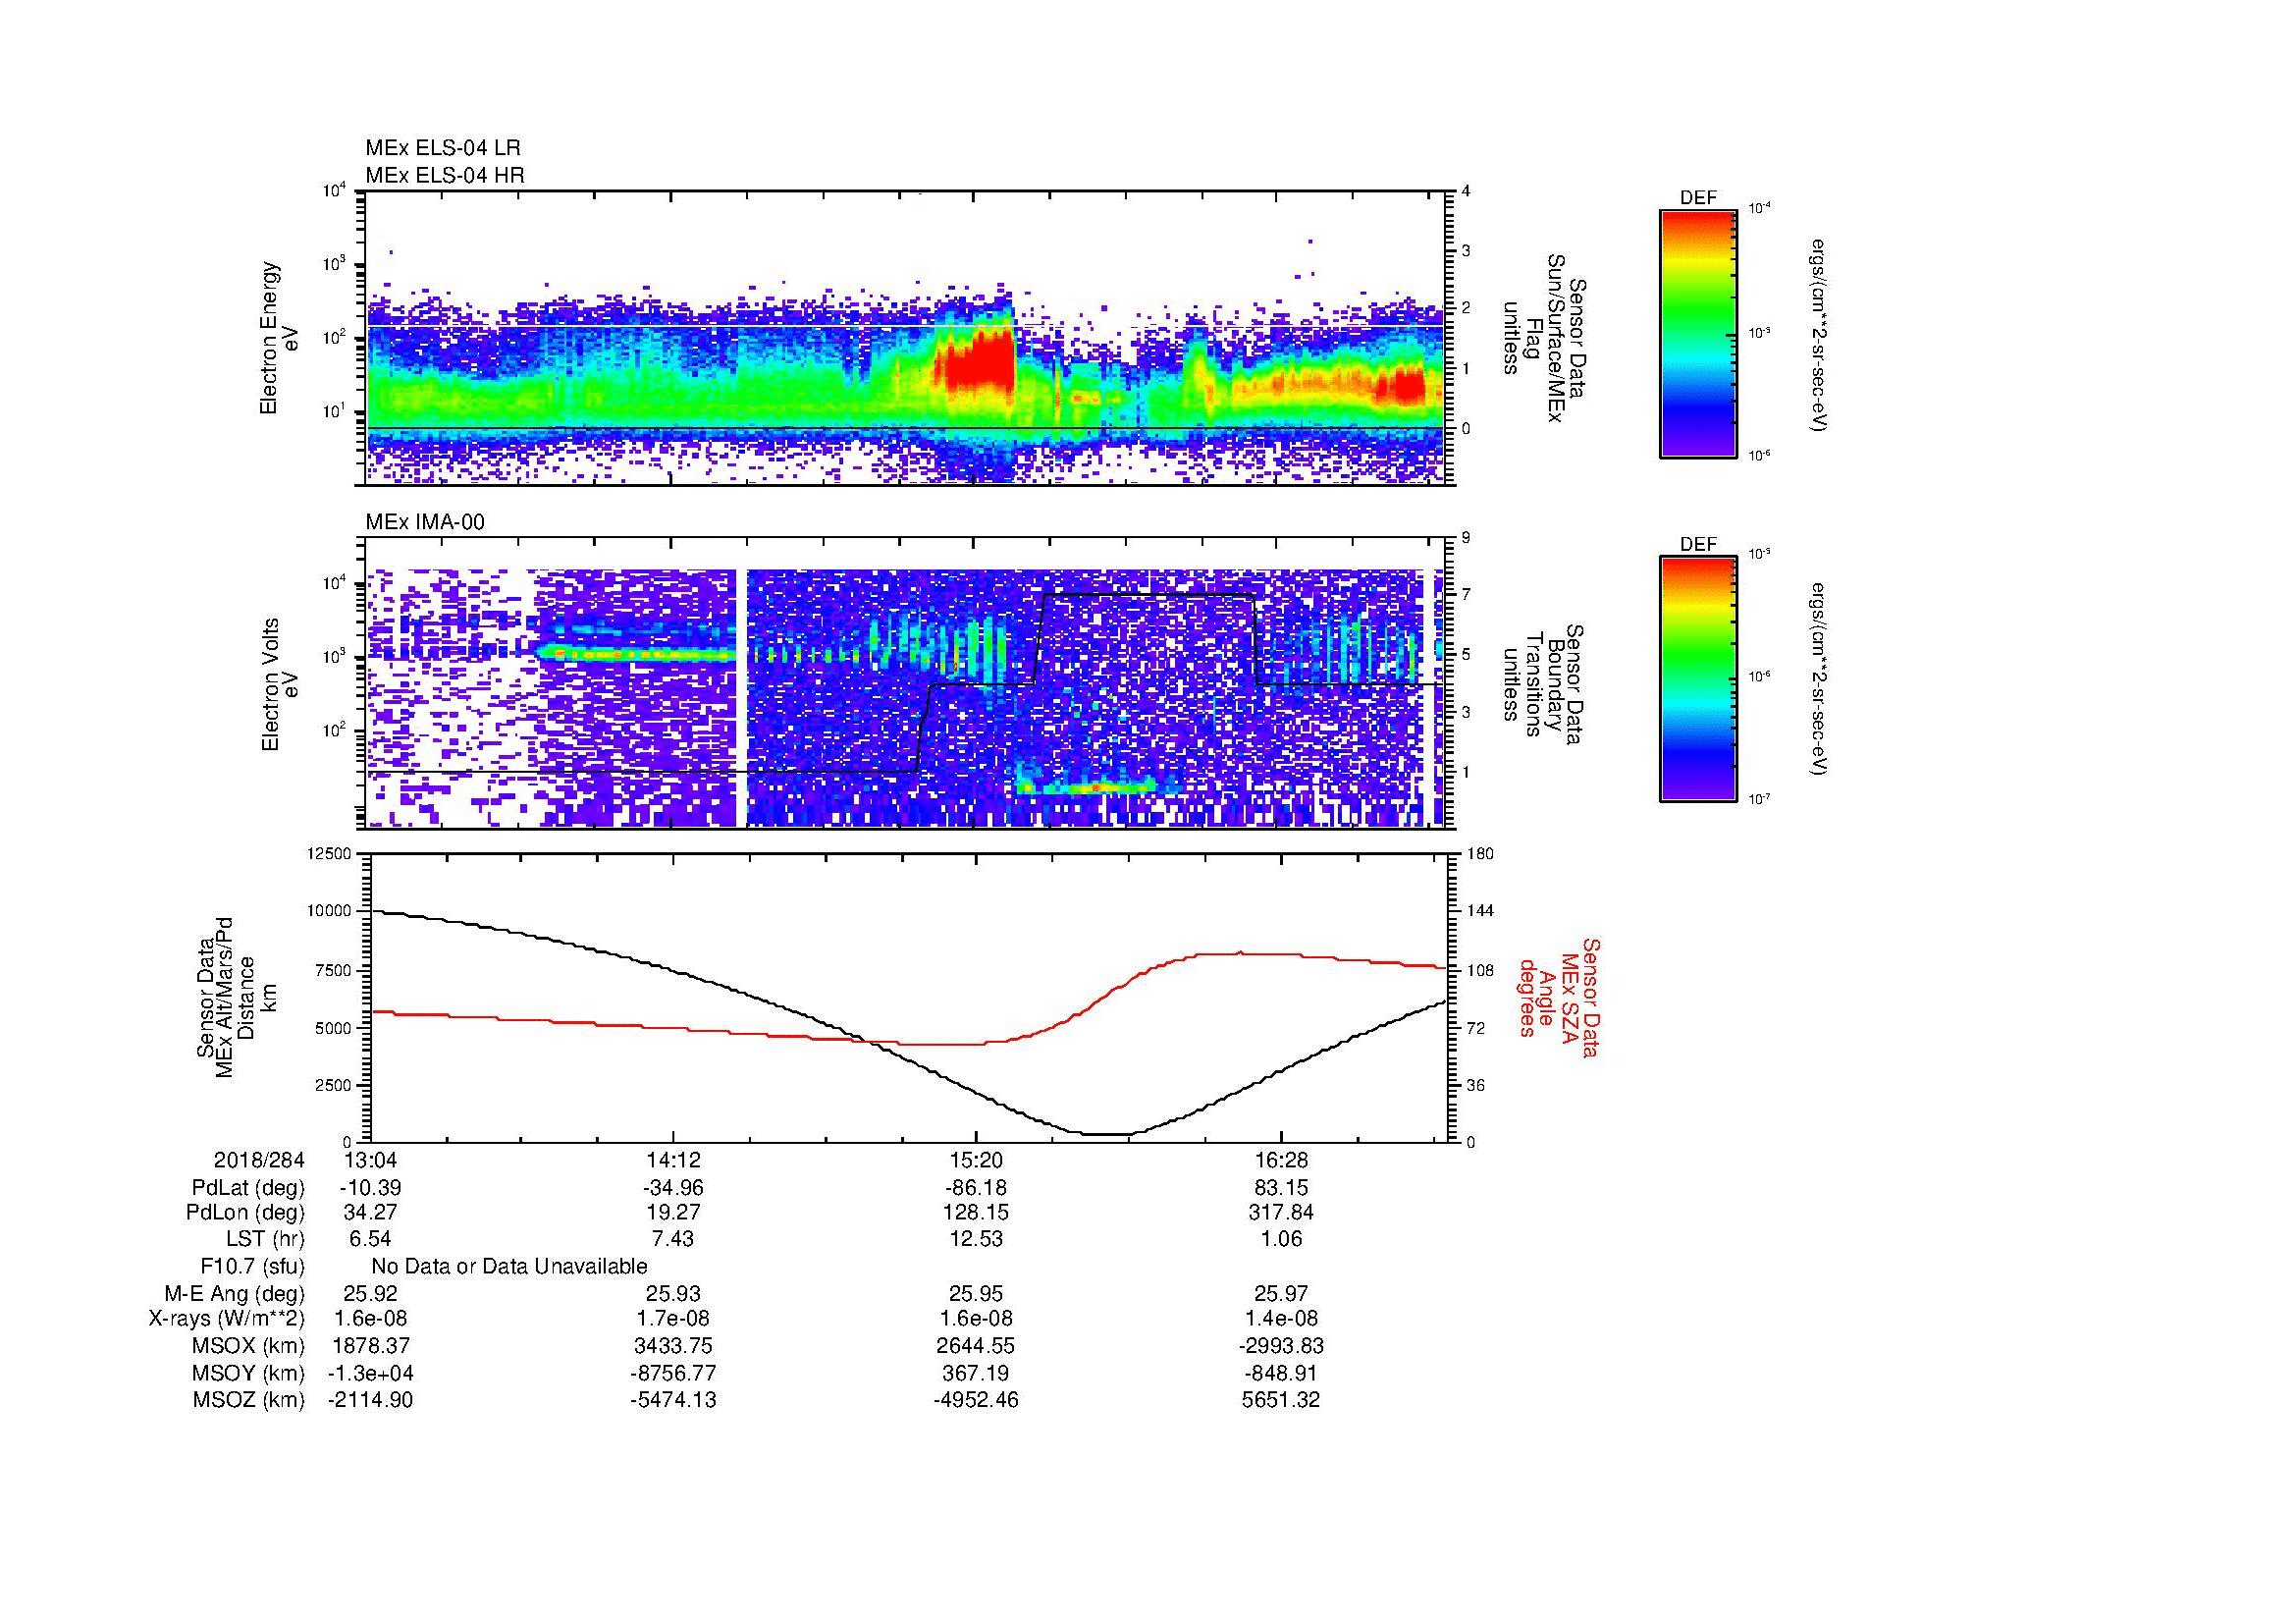Screen dimensions: 2296x1623
Task: Click the 'MSOX (km)' row label
Action: (x=249, y=1347)
